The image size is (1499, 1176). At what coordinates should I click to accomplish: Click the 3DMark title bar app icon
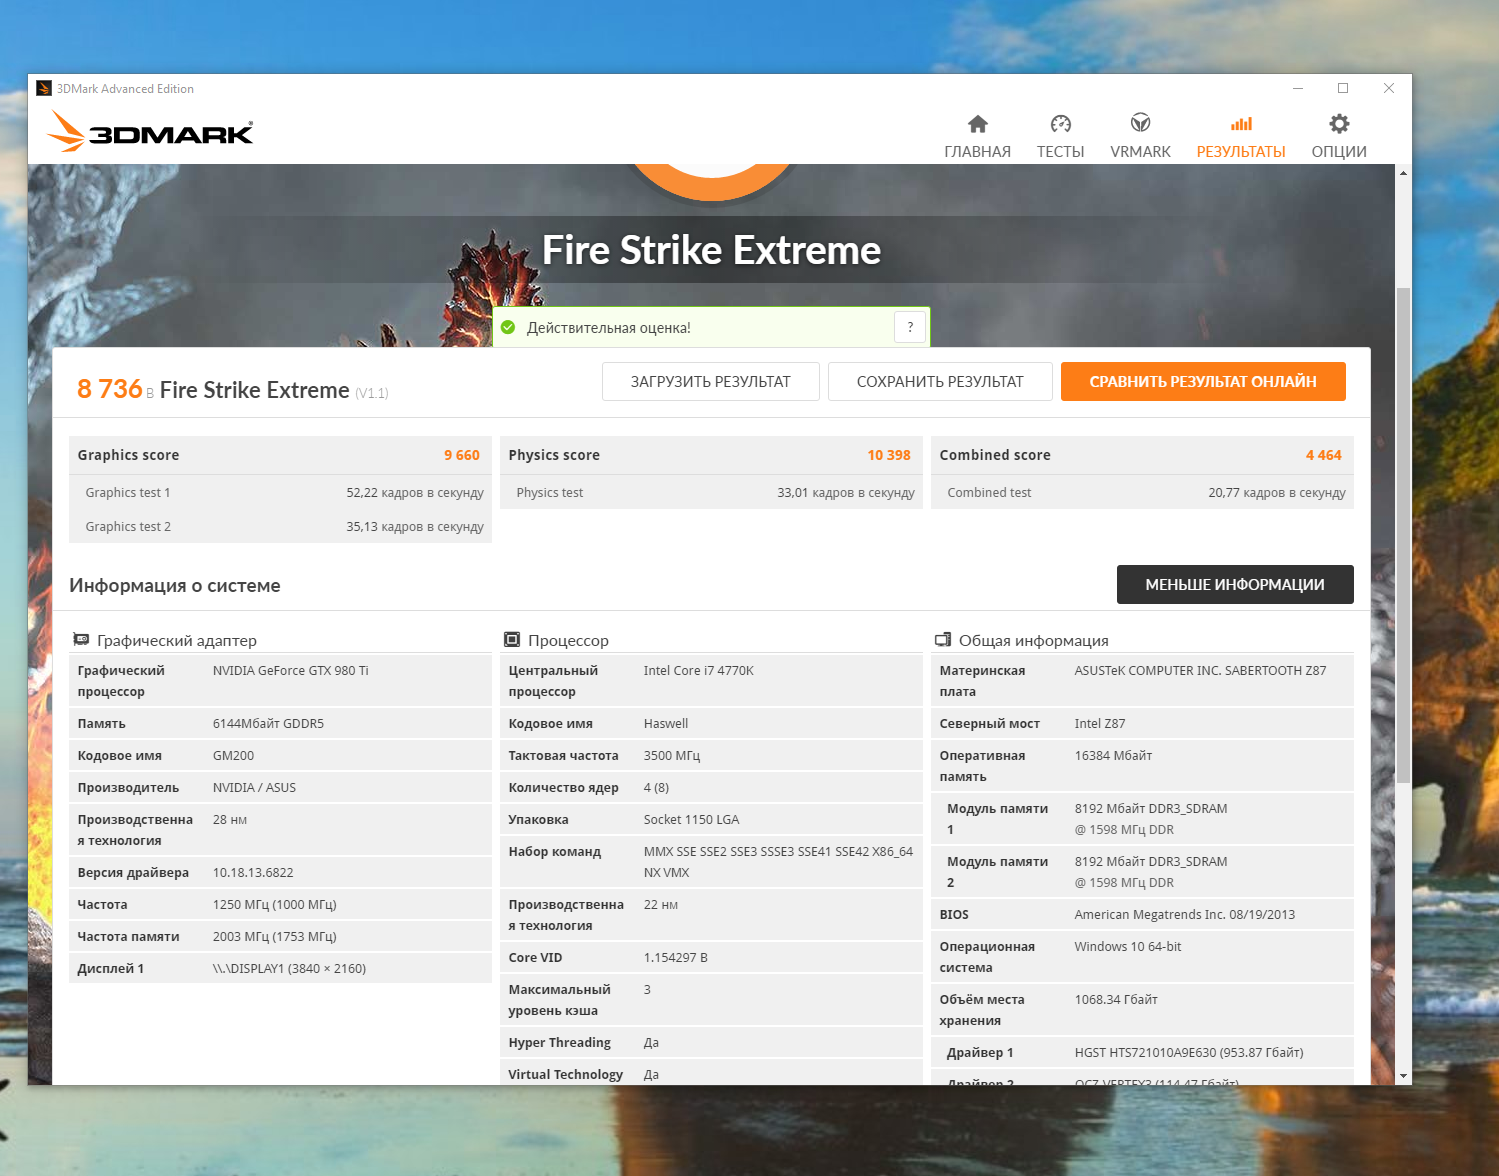pos(44,89)
